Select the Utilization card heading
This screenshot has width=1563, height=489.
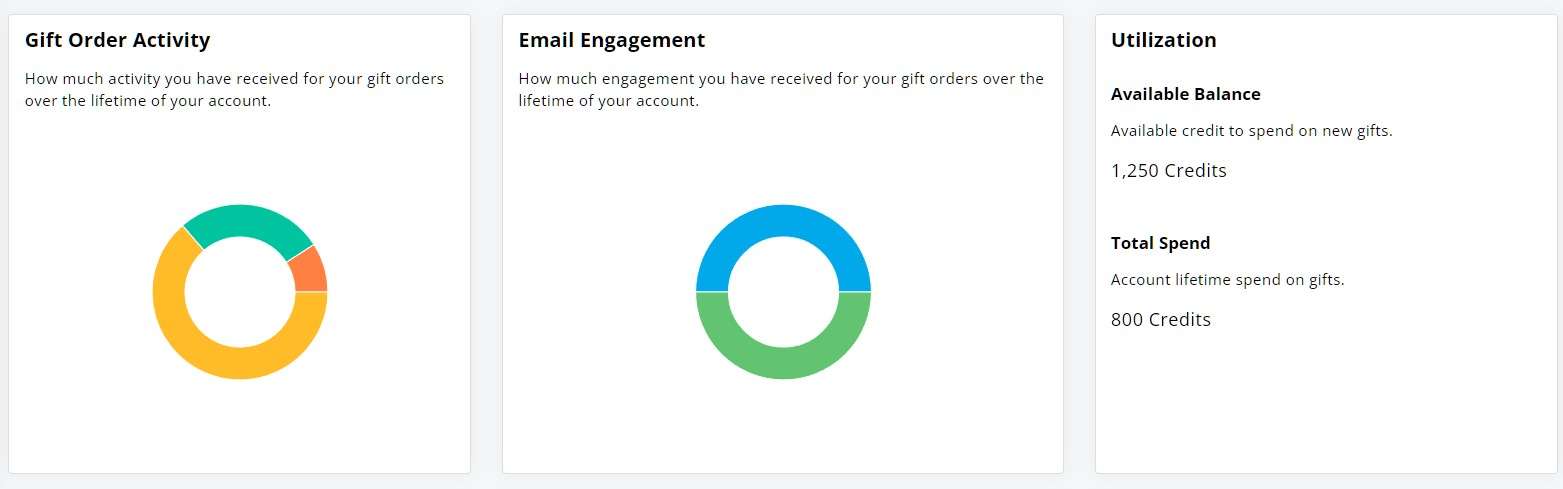[1164, 40]
